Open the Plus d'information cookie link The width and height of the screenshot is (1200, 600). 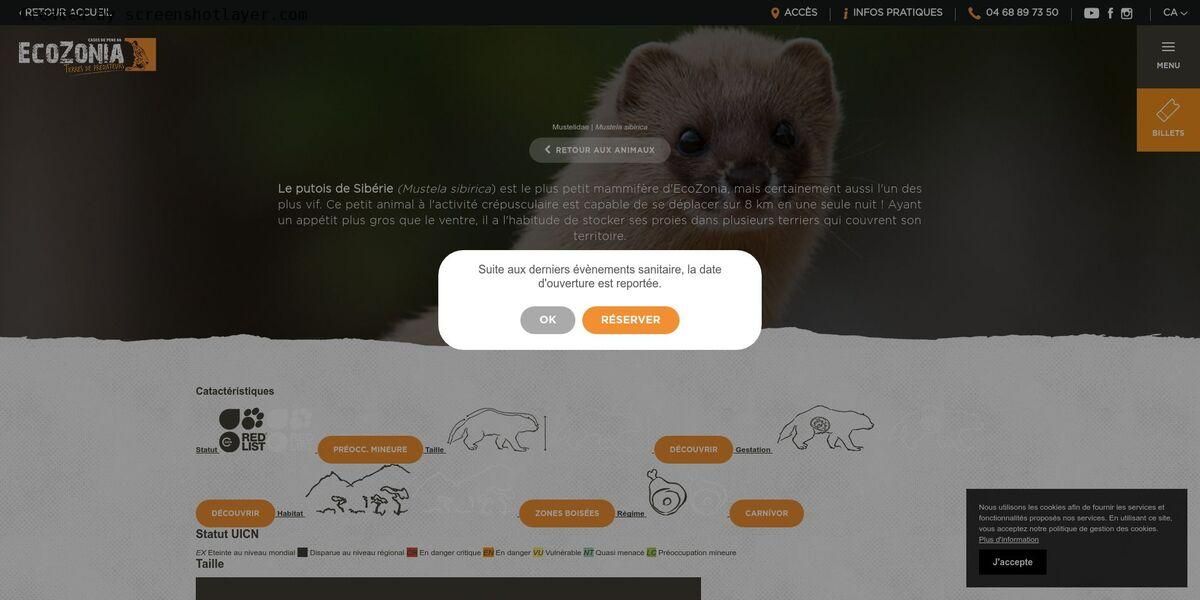pos(1009,540)
